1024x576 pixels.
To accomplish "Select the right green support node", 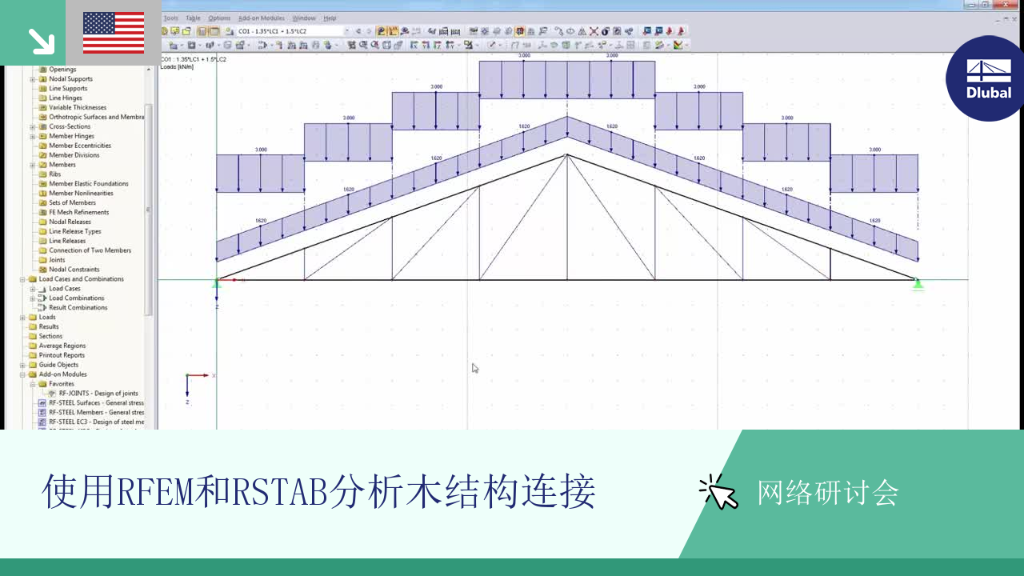I will pyautogui.click(x=918, y=283).
